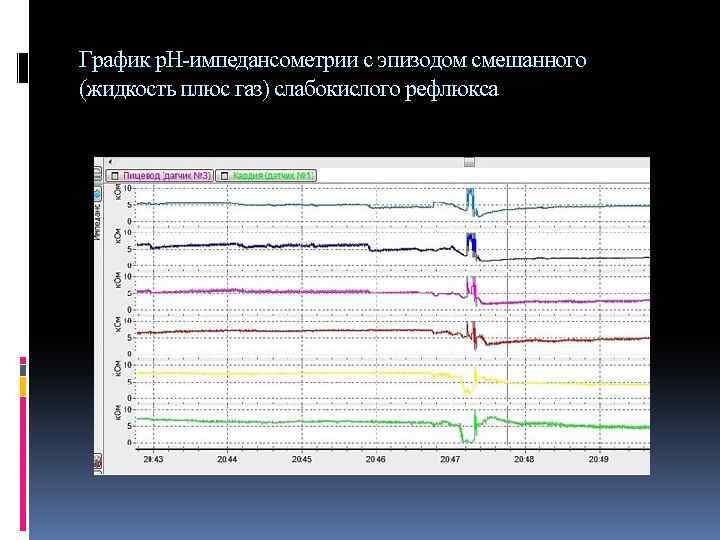Viewport: 720px width, 540px height.
Task: Open the Кардия (датчик №1) link
Action: point(273,176)
